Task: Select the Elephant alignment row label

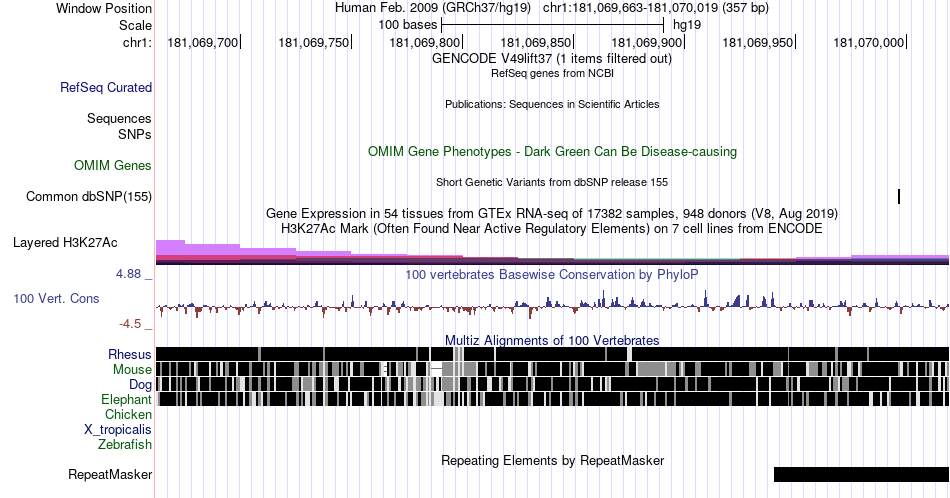Action: (x=126, y=399)
